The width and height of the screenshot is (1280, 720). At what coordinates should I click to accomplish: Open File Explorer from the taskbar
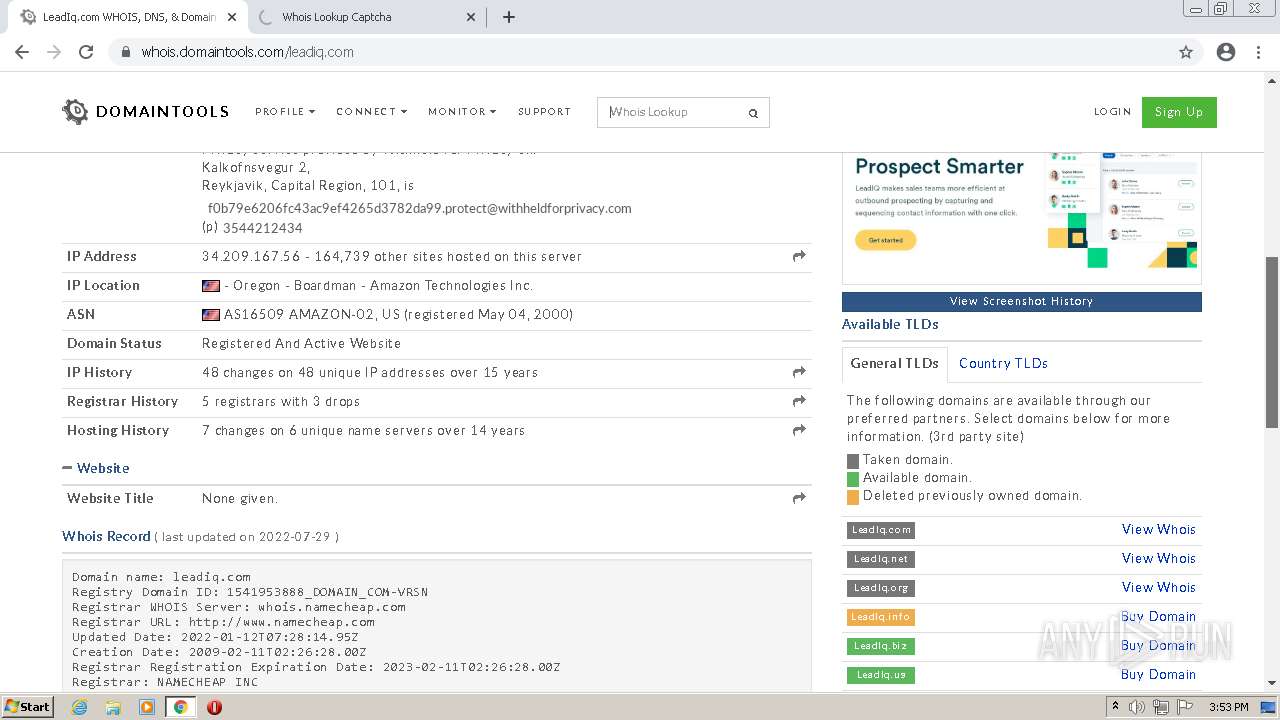point(113,707)
